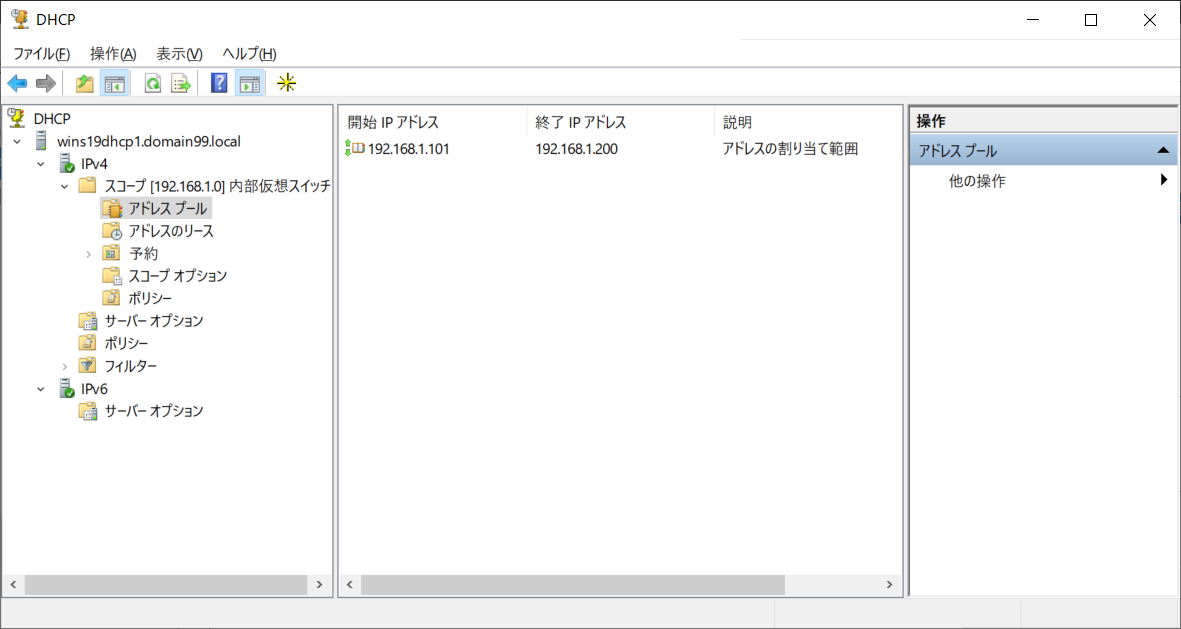The image size is (1181, 629).
Task: Click the Back arrow toolbar icon
Action: (17, 84)
